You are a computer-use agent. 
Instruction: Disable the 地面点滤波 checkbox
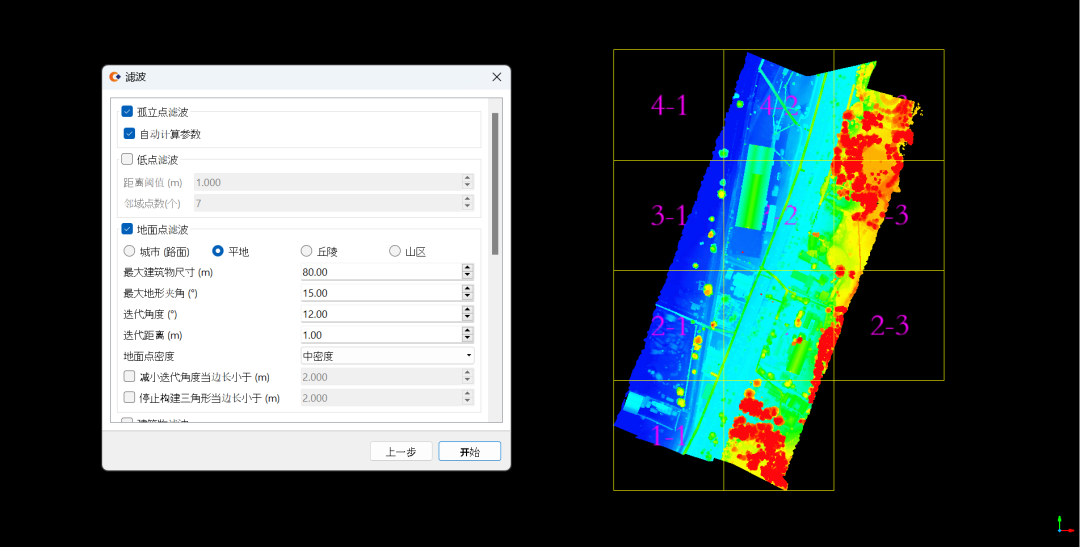tap(127, 229)
